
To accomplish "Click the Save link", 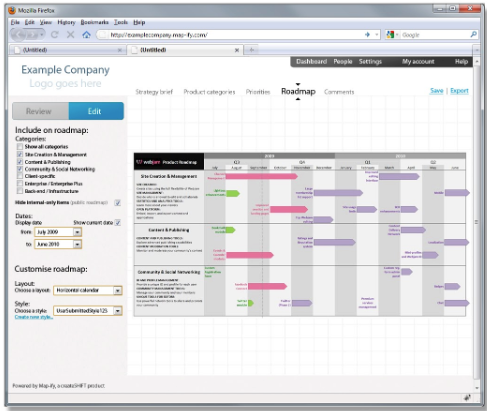I will coord(437,91).
